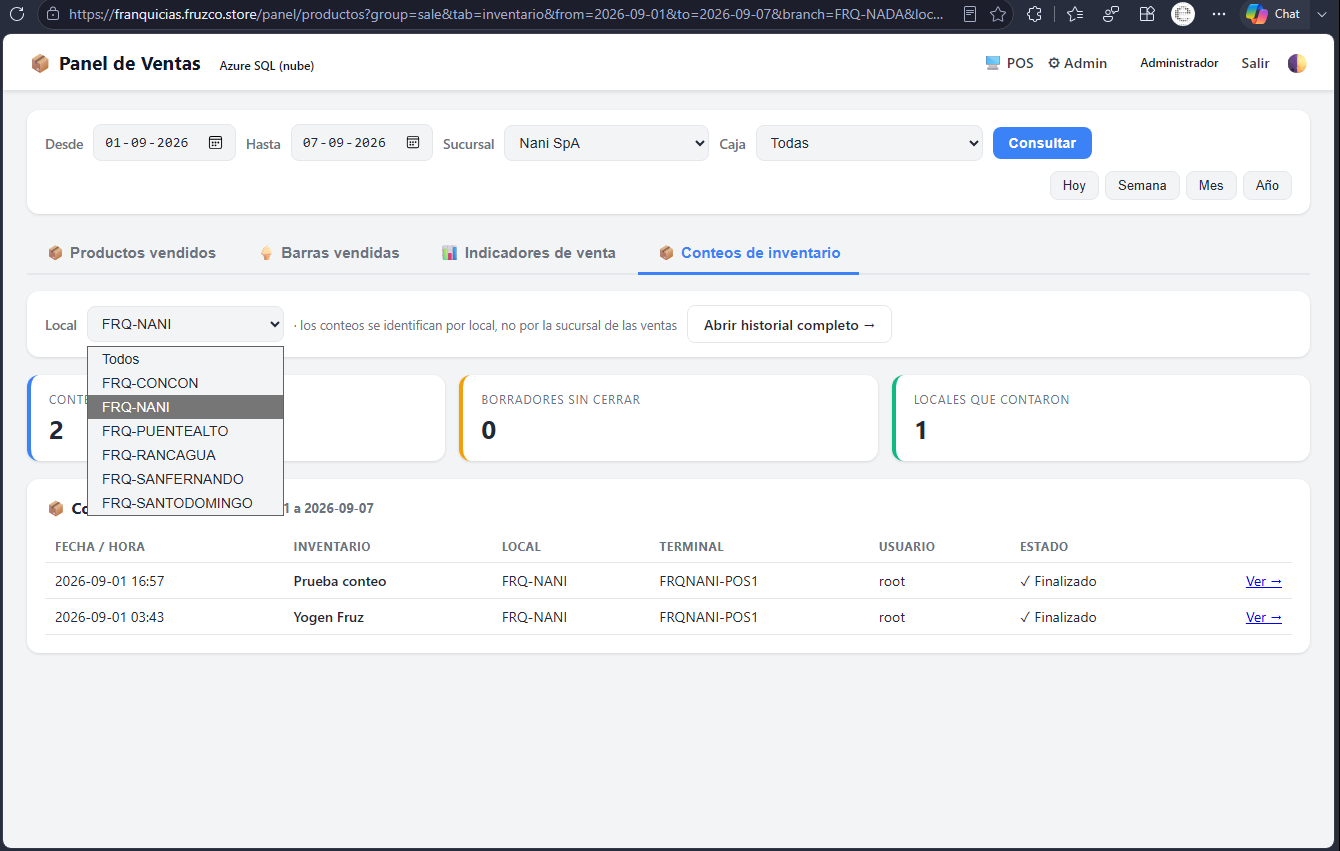This screenshot has height=851, width=1340.
Task: Switch to the Productos vendidos tab
Action: click(x=132, y=253)
